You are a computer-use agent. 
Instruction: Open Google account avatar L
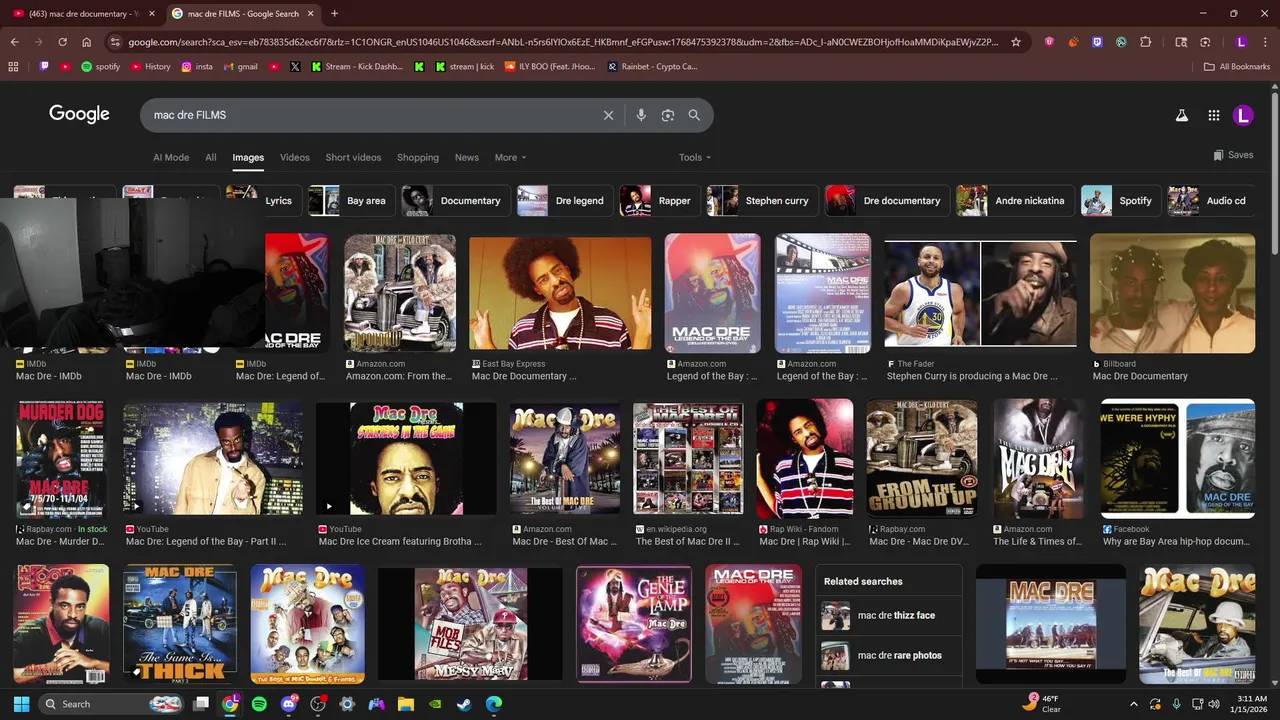pyautogui.click(x=1243, y=115)
